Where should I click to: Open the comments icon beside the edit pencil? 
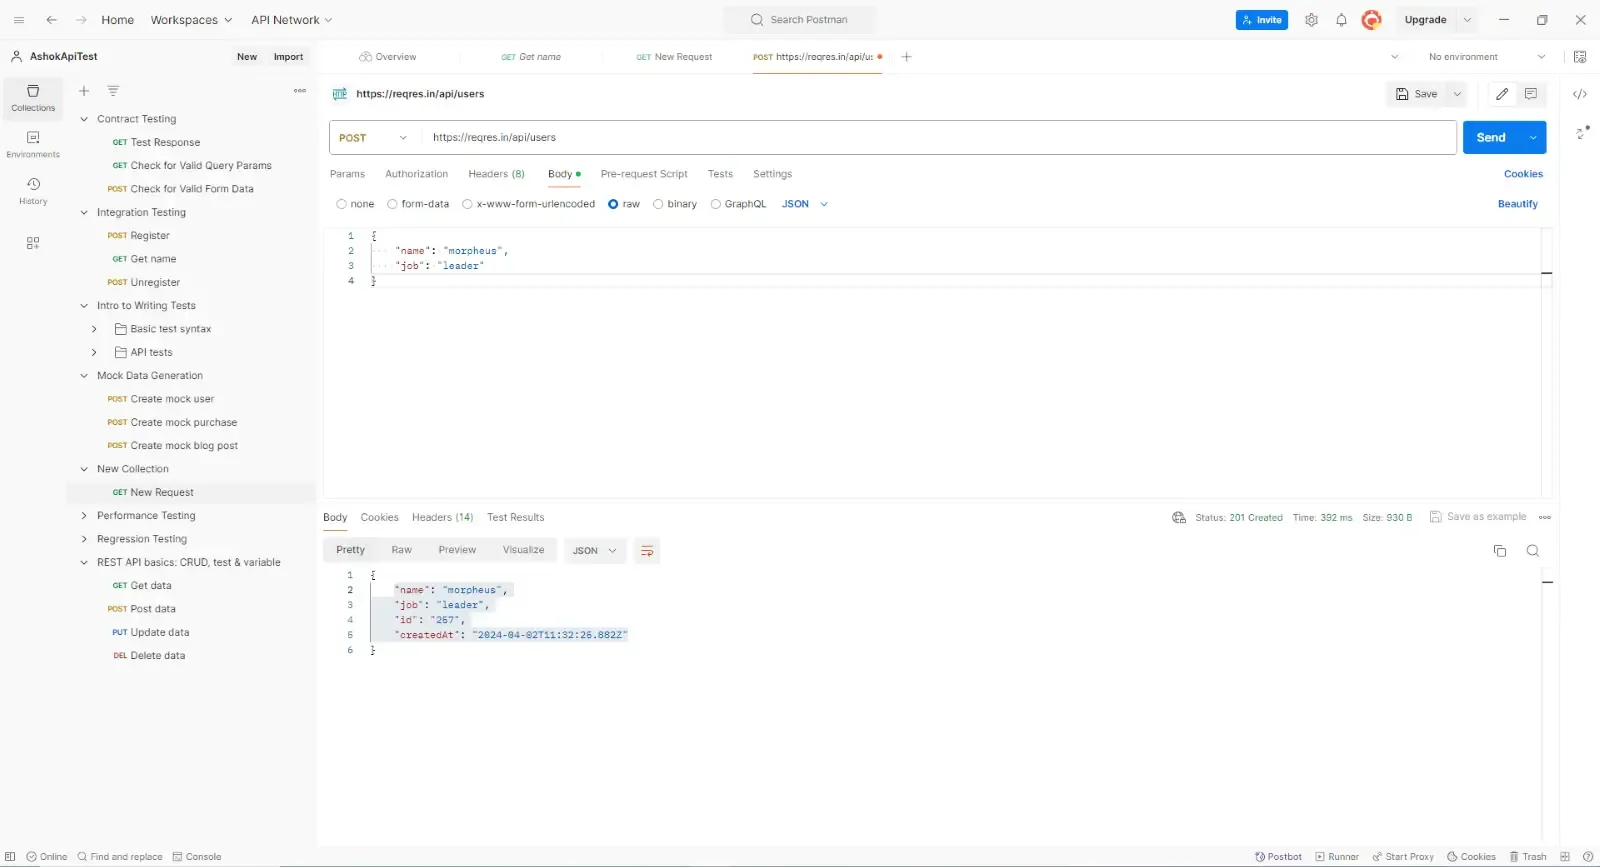(1530, 94)
